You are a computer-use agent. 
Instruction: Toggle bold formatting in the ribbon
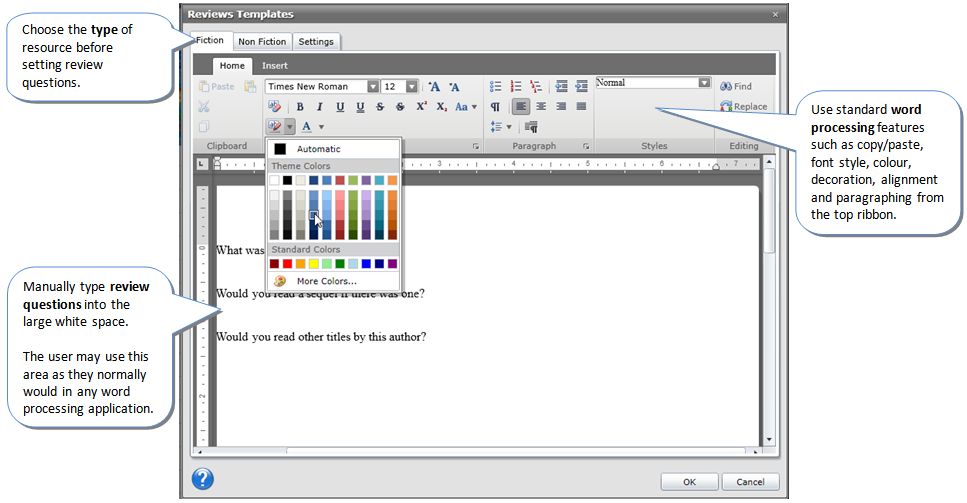pyautogui.click(x=299, y=107)
